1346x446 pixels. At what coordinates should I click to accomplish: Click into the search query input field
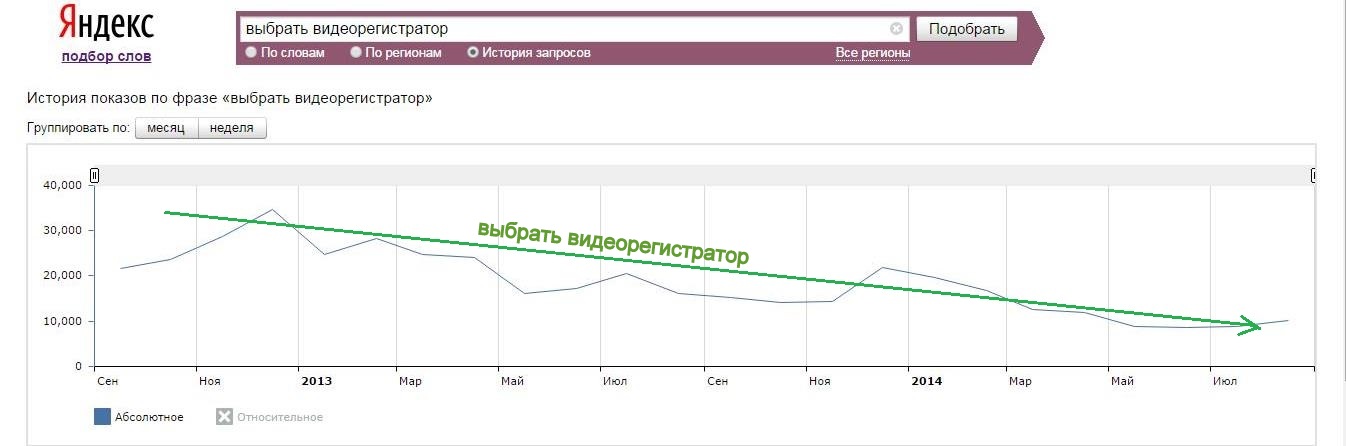[565, 29]
